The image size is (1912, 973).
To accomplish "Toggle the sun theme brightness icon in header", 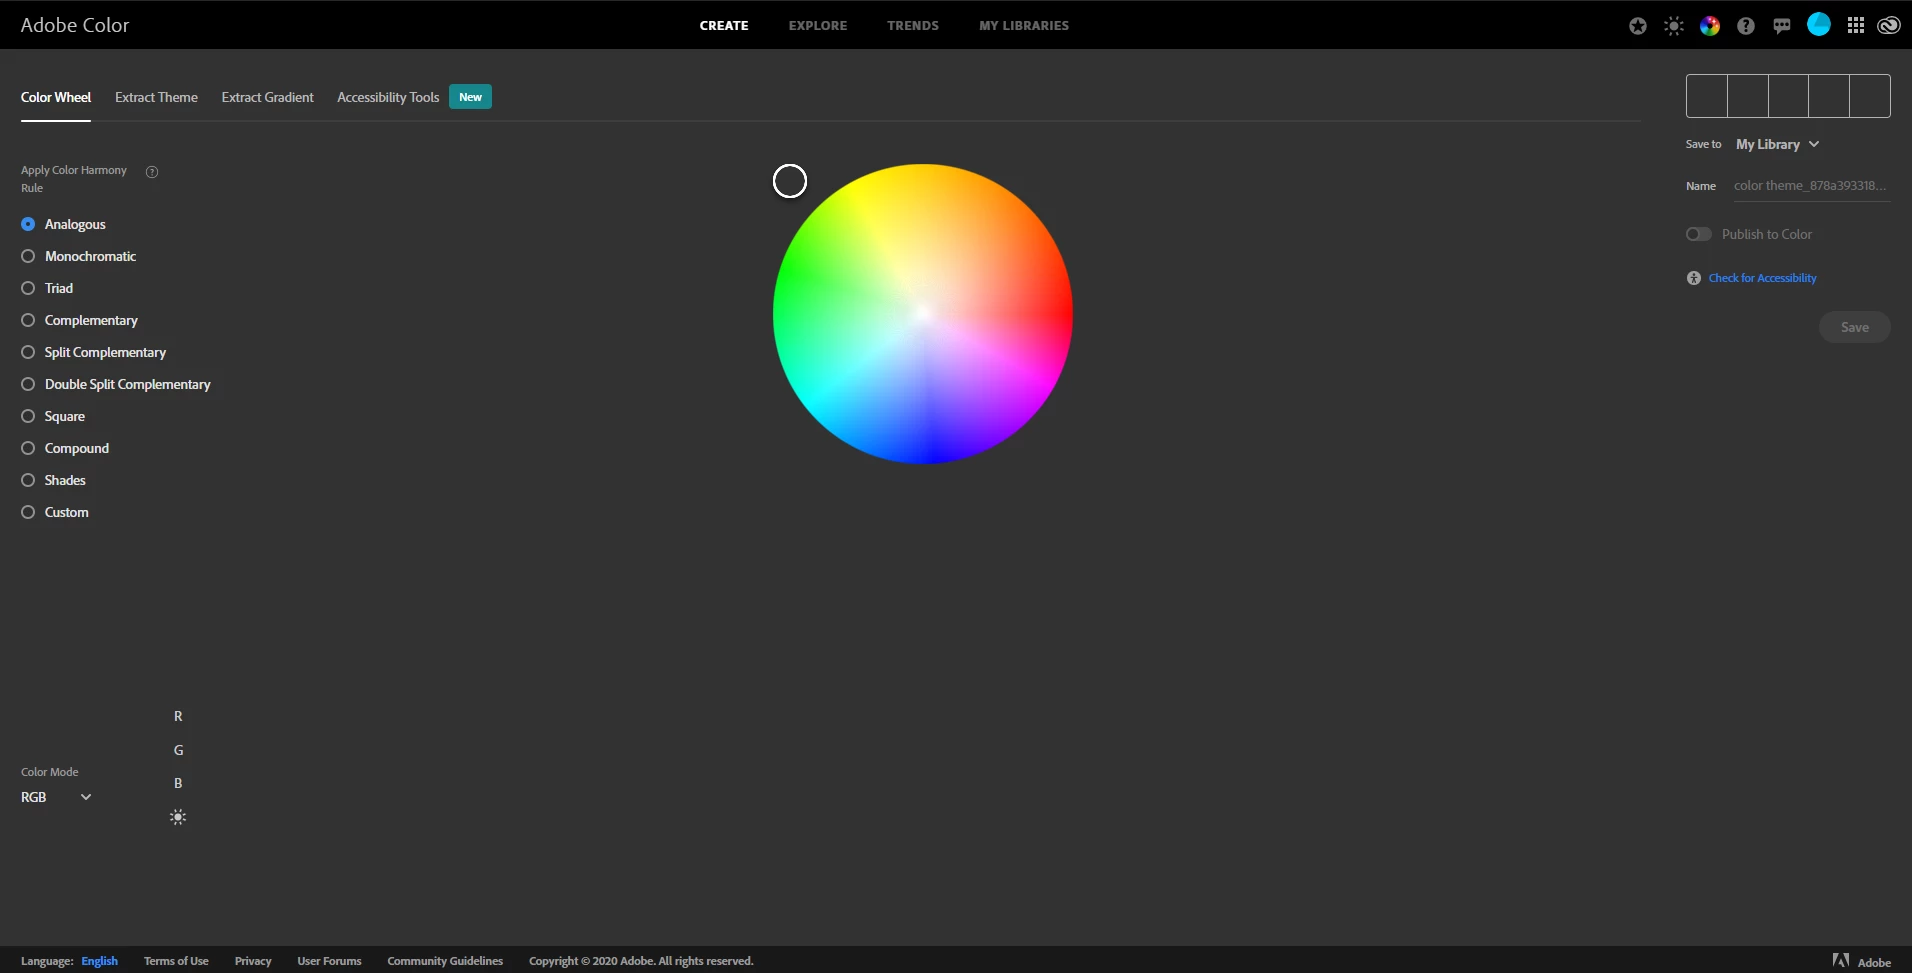I will pyautogui.click(x=1674, y=26).
